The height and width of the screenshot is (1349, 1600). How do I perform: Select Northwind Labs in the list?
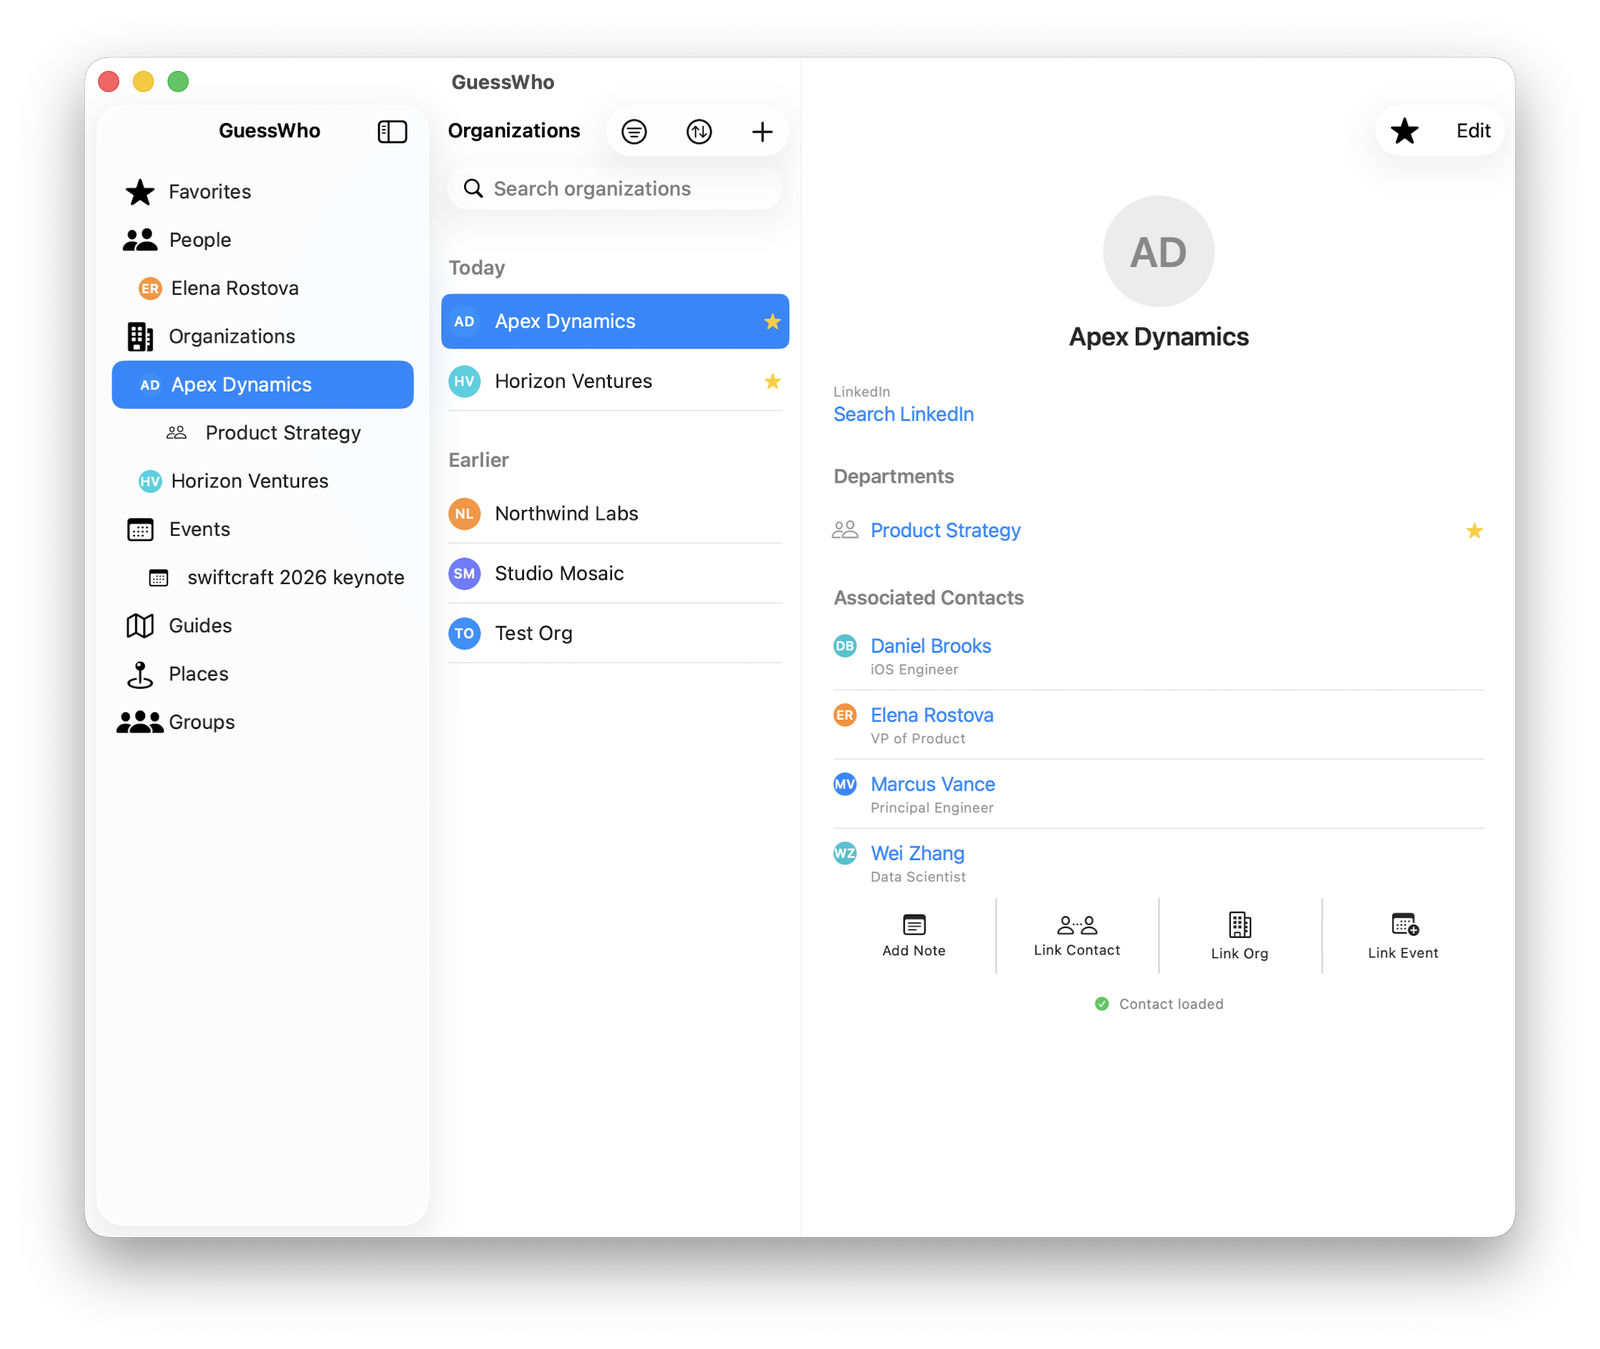[x=615, y=513]
